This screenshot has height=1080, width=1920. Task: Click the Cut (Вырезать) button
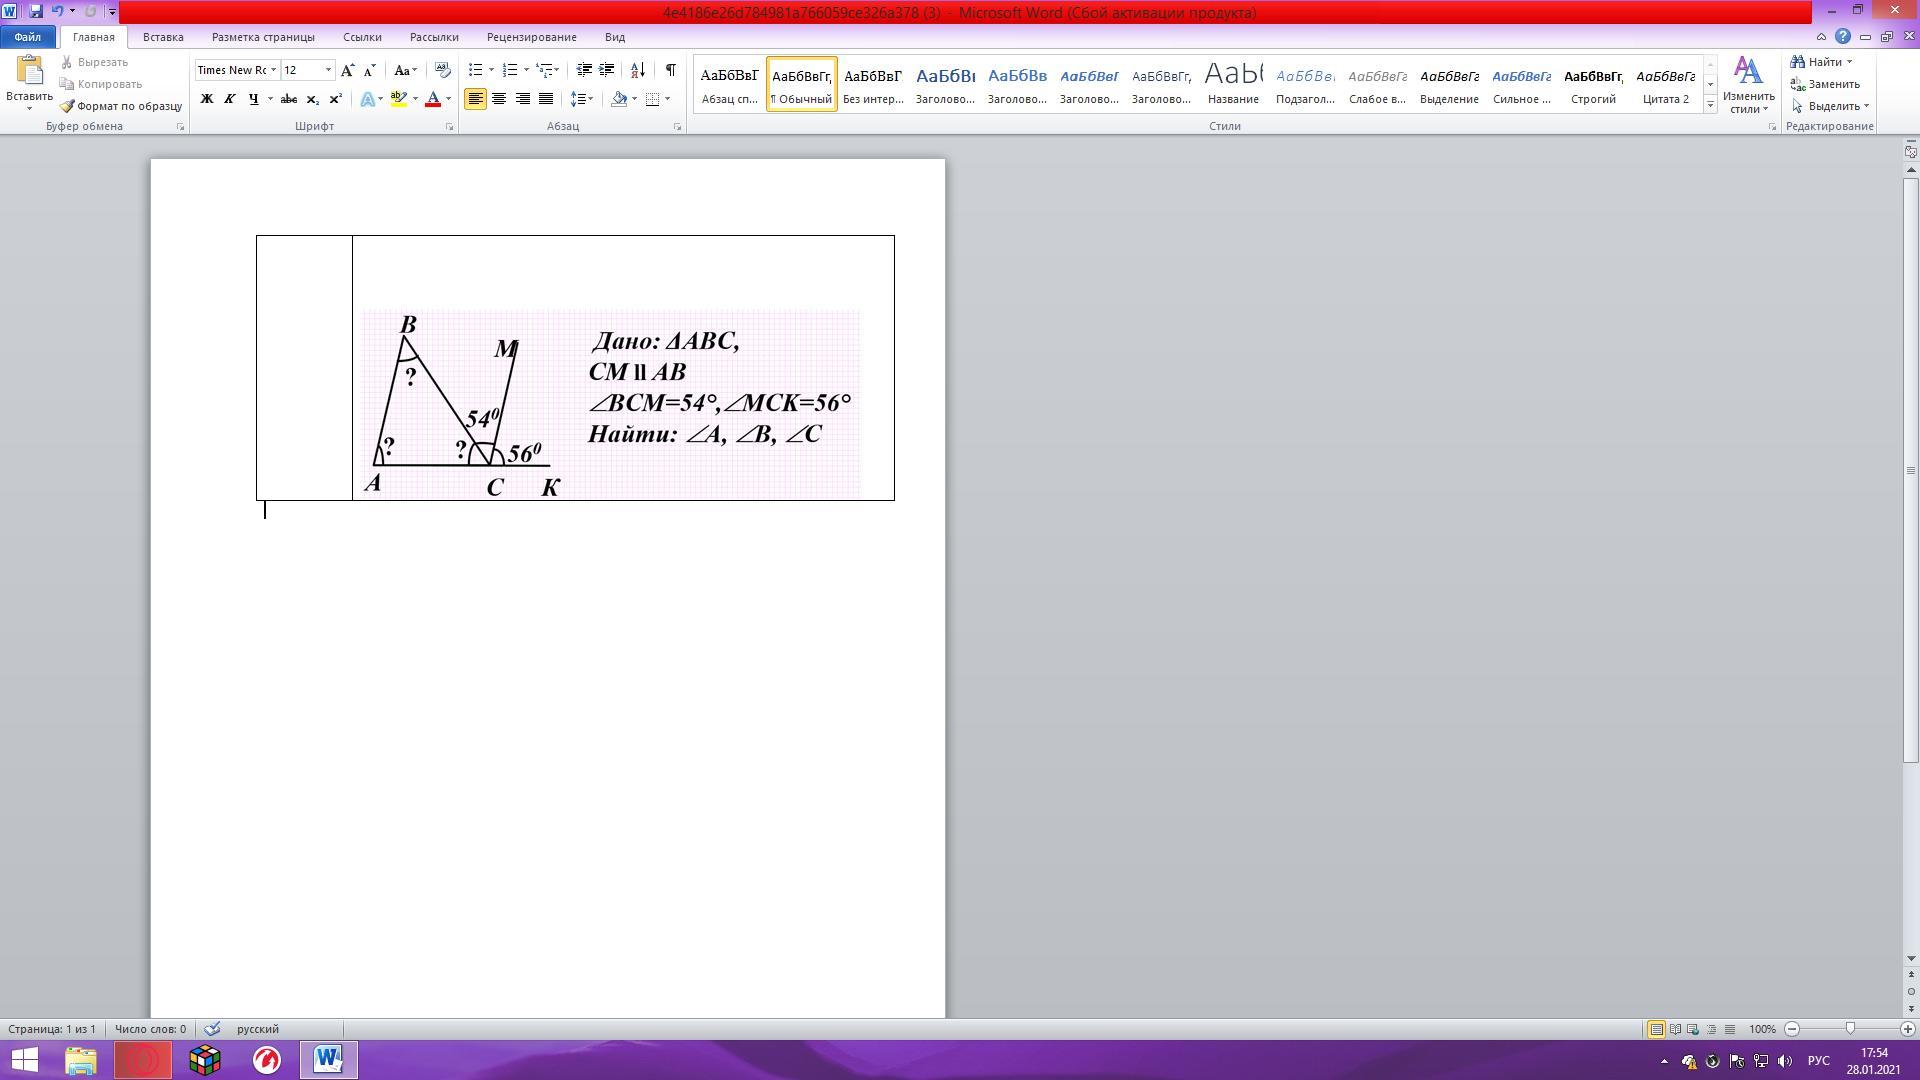pos(95,62)
